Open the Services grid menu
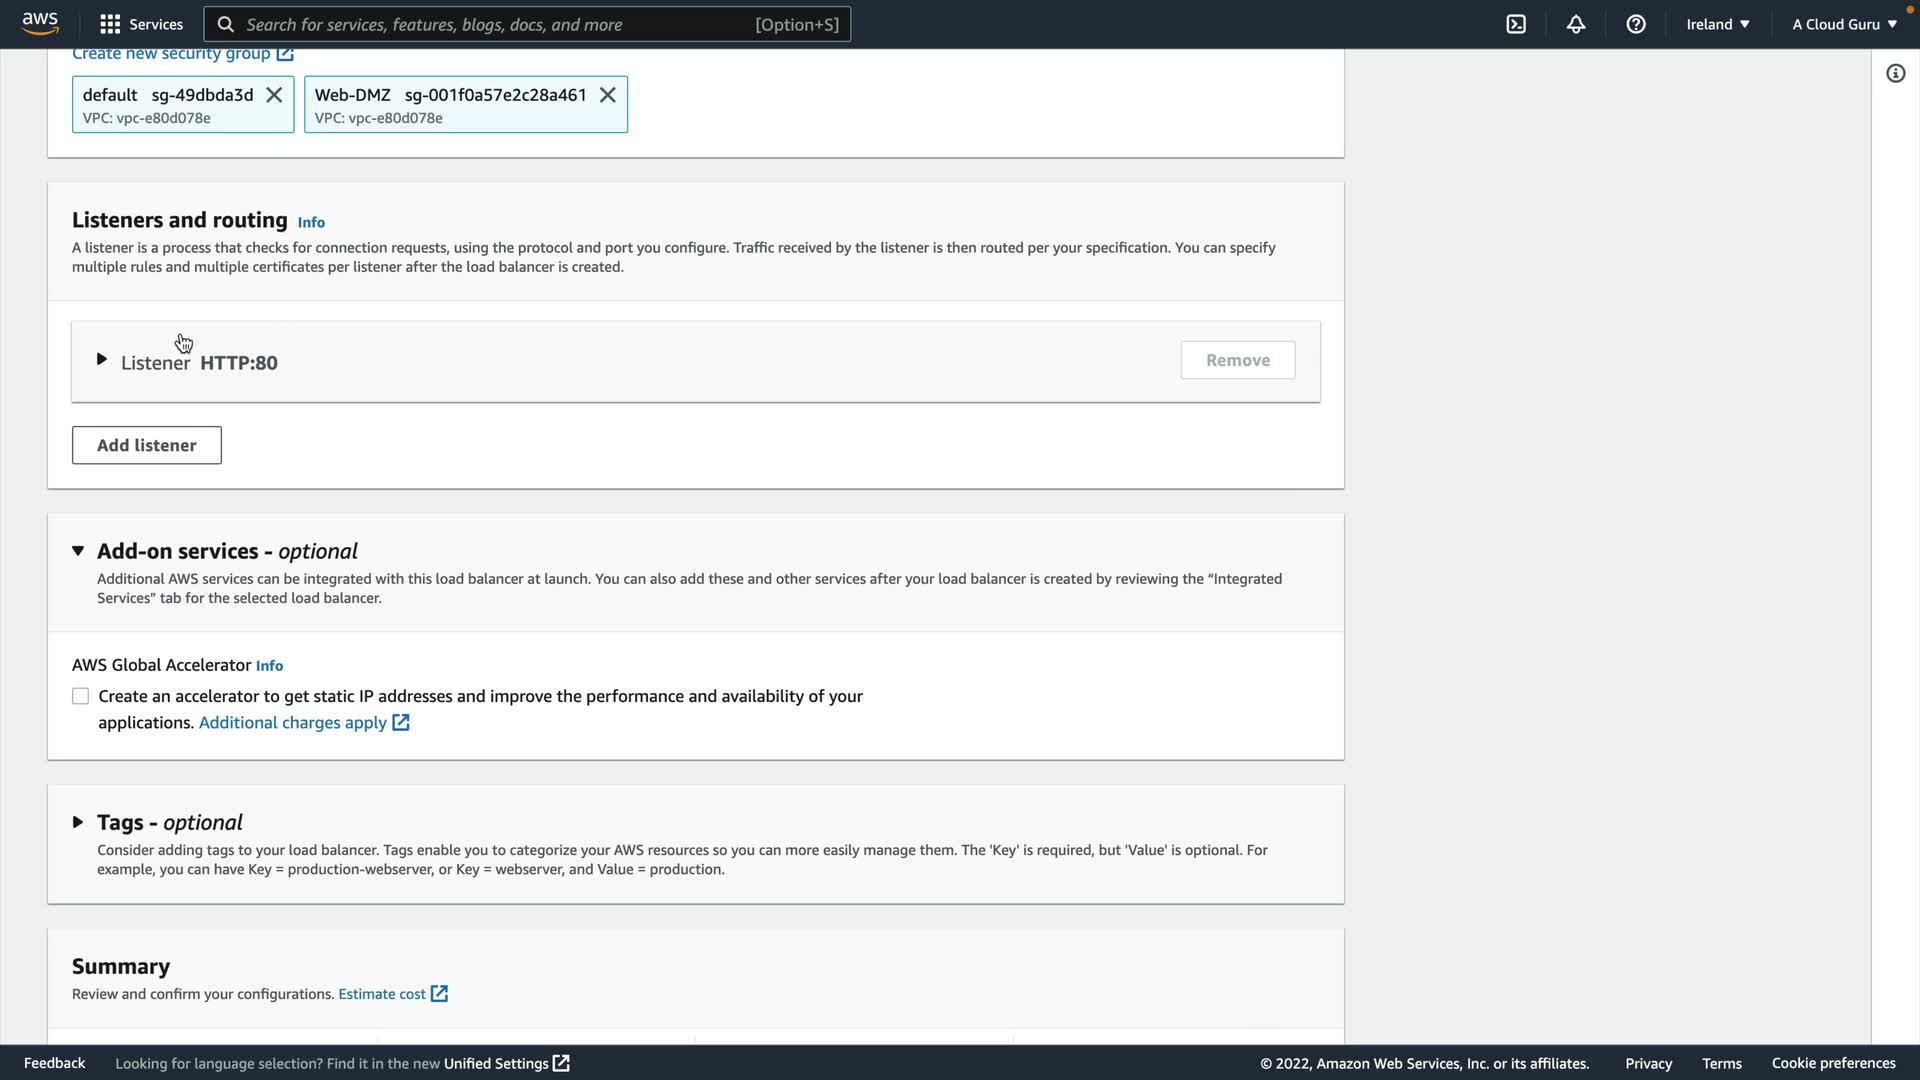 (x=141, y=24)
